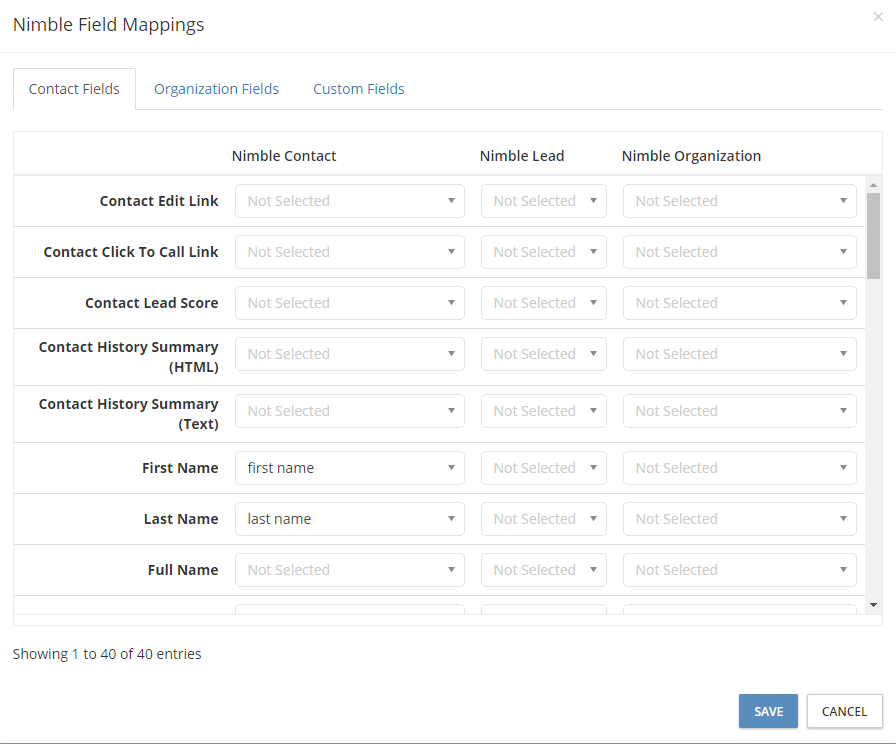Open Nimble Organization dropdown for Contact Click To Call Link
This screenshot has width=896, height=744.
pyautogui.click(x=740, y=252)
